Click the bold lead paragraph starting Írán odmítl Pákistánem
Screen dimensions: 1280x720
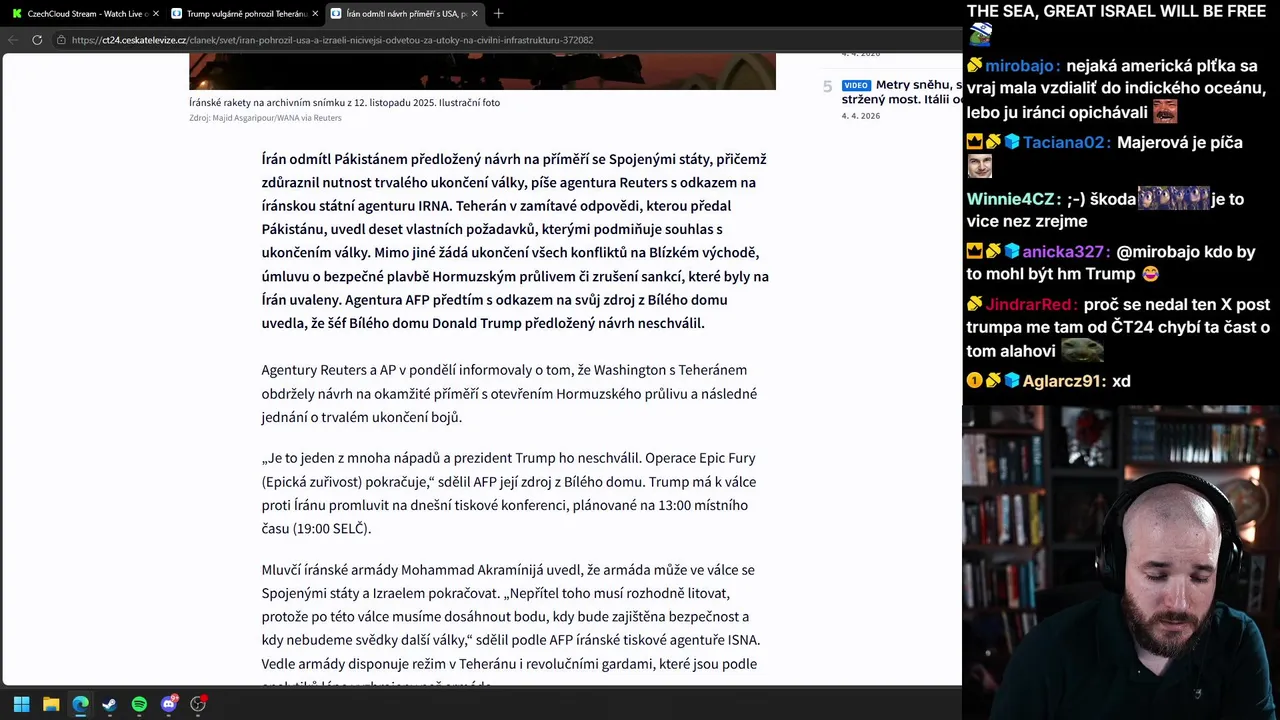pyautogui.click(x=515, y=241)
